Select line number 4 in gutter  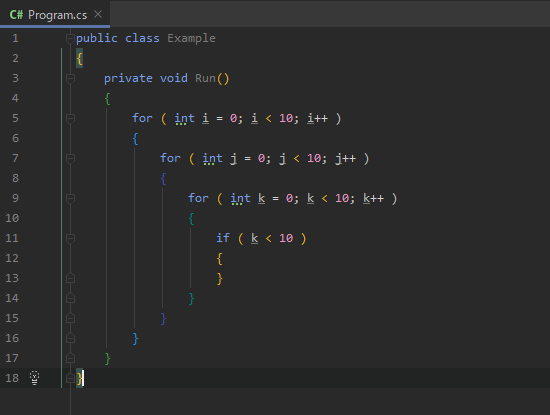[x=15, y=98]
